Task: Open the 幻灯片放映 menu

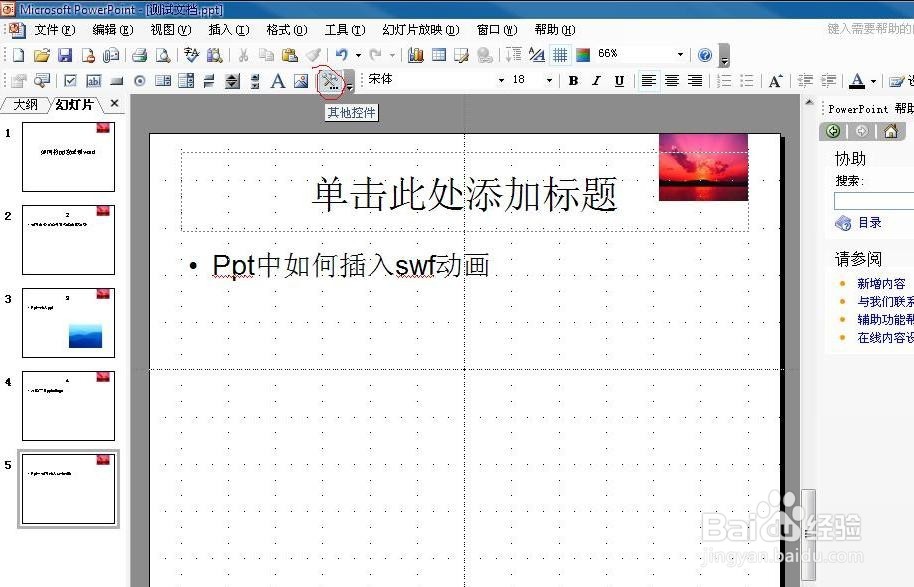Action: (x=420, y=29)
